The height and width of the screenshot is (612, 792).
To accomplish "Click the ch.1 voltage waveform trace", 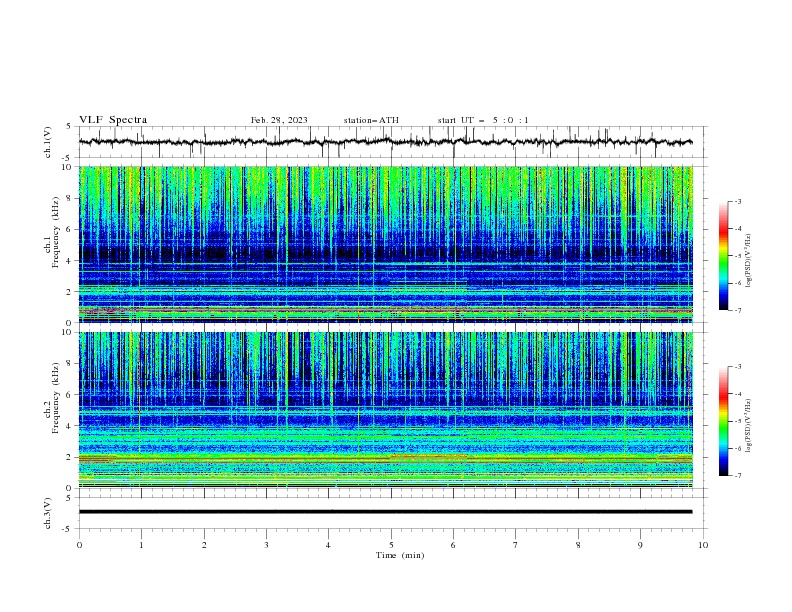I will [x=386, y=142].
